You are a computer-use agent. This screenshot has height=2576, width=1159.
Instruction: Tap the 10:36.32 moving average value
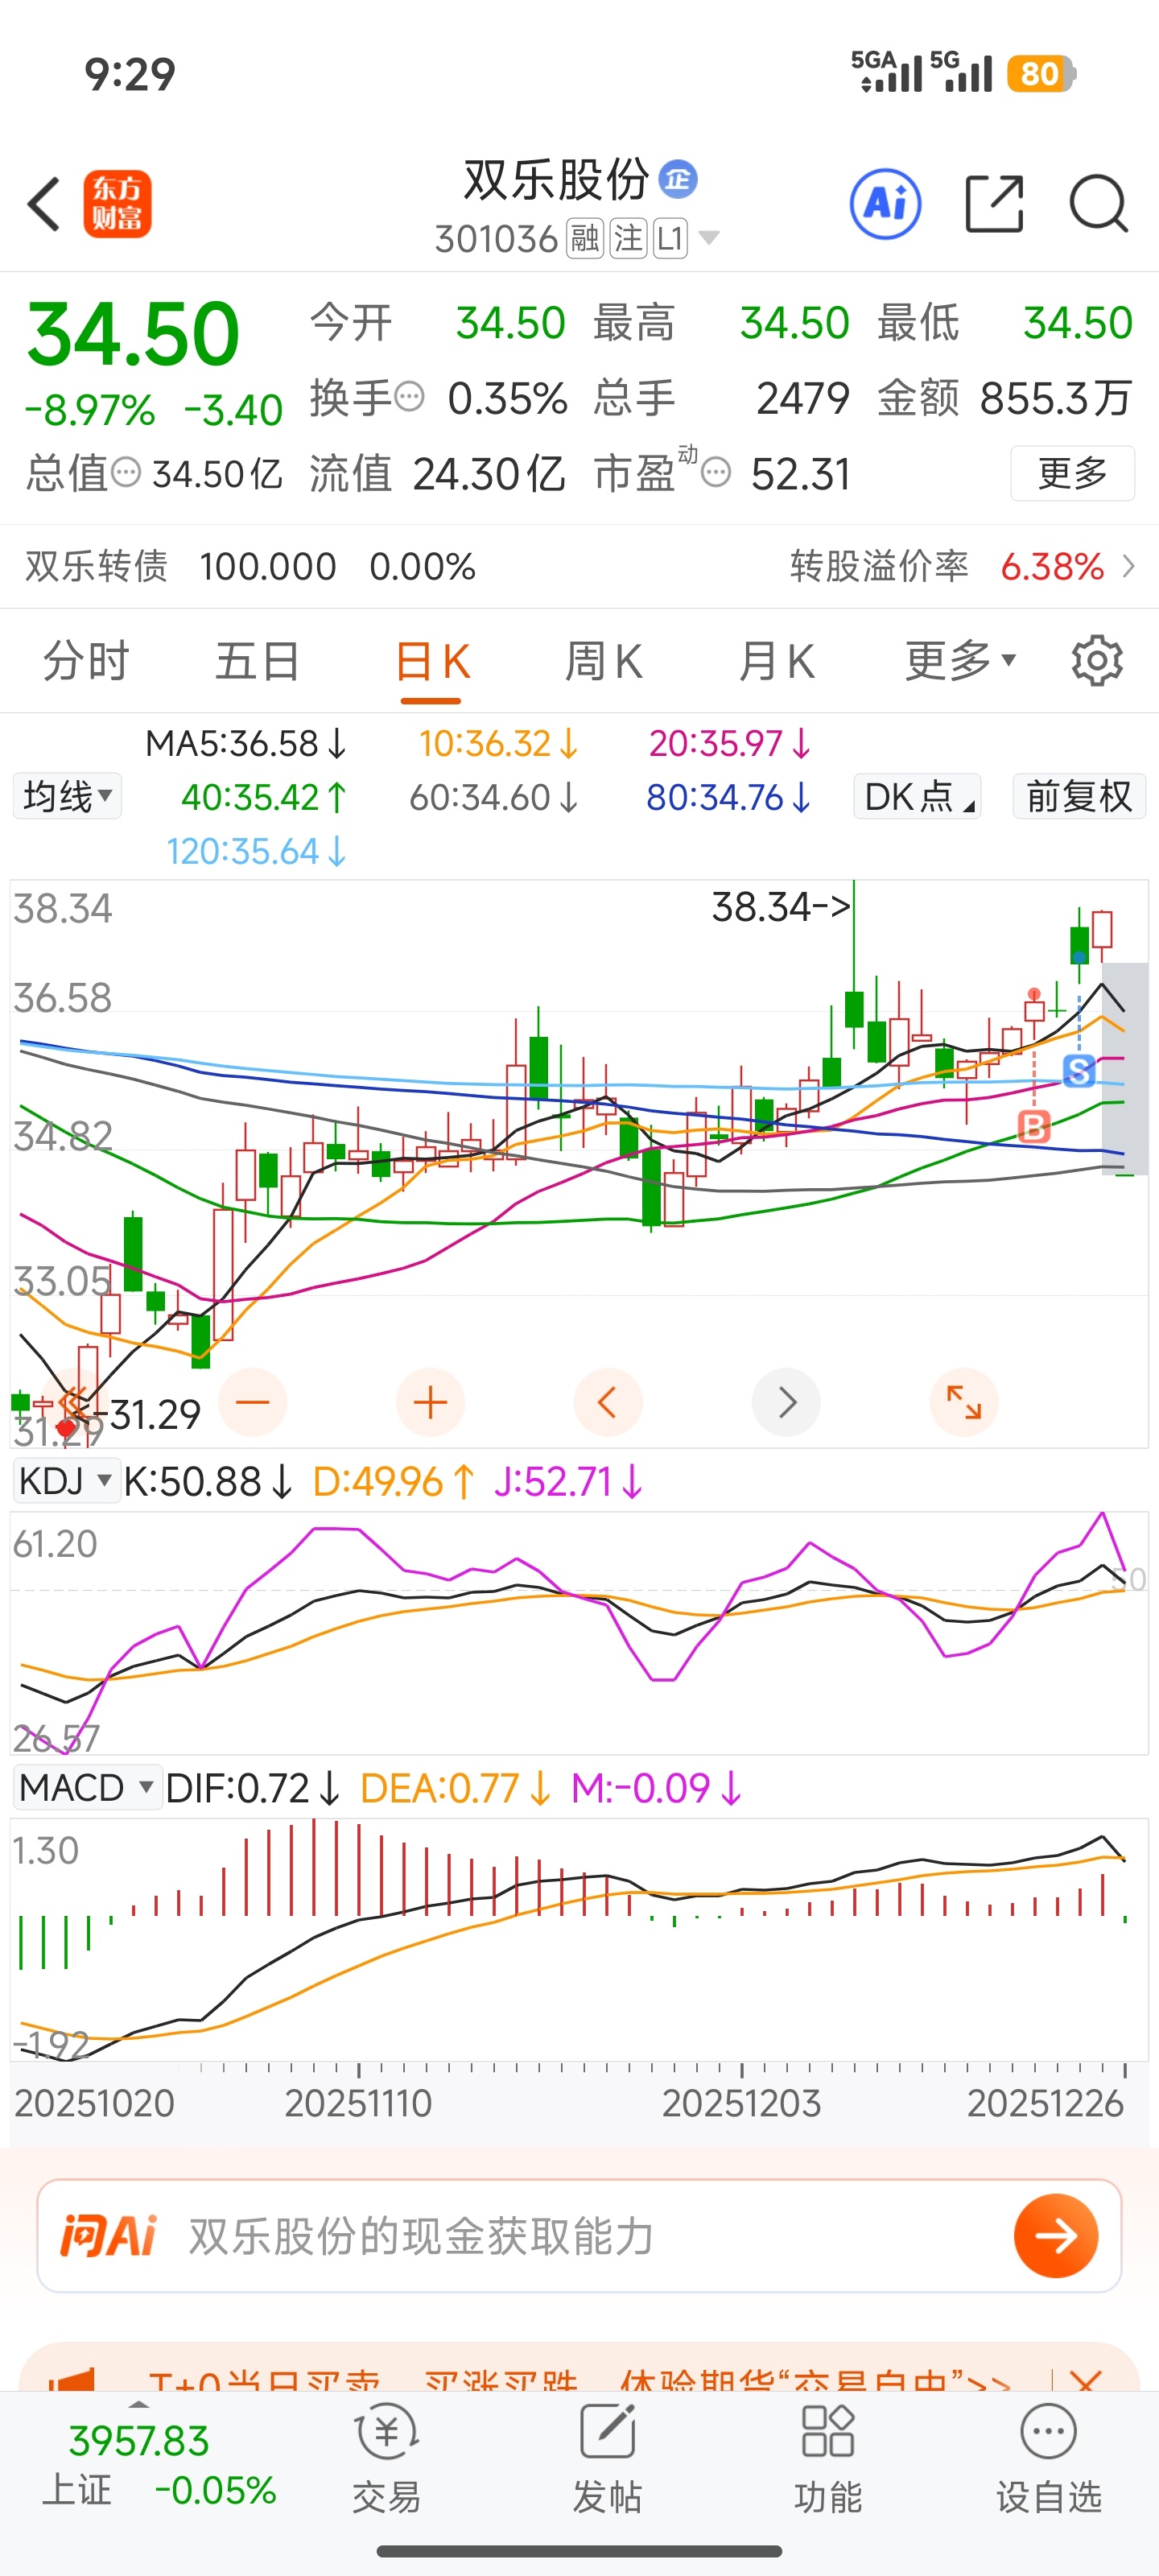click(498, 744)
